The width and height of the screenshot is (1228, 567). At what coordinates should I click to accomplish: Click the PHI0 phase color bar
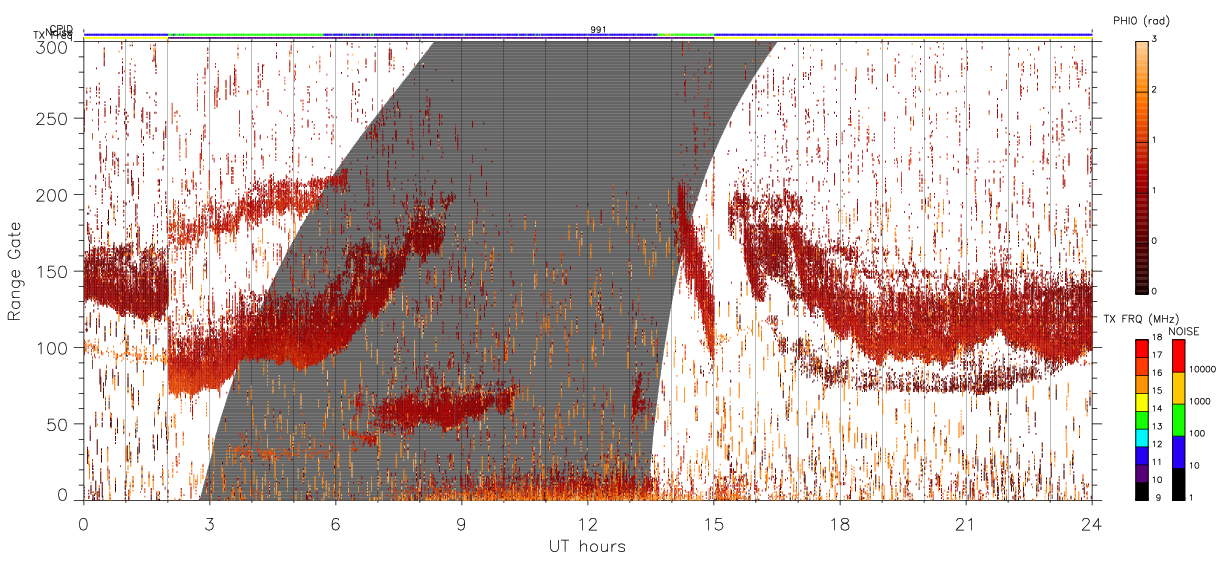click(1141, 167)
